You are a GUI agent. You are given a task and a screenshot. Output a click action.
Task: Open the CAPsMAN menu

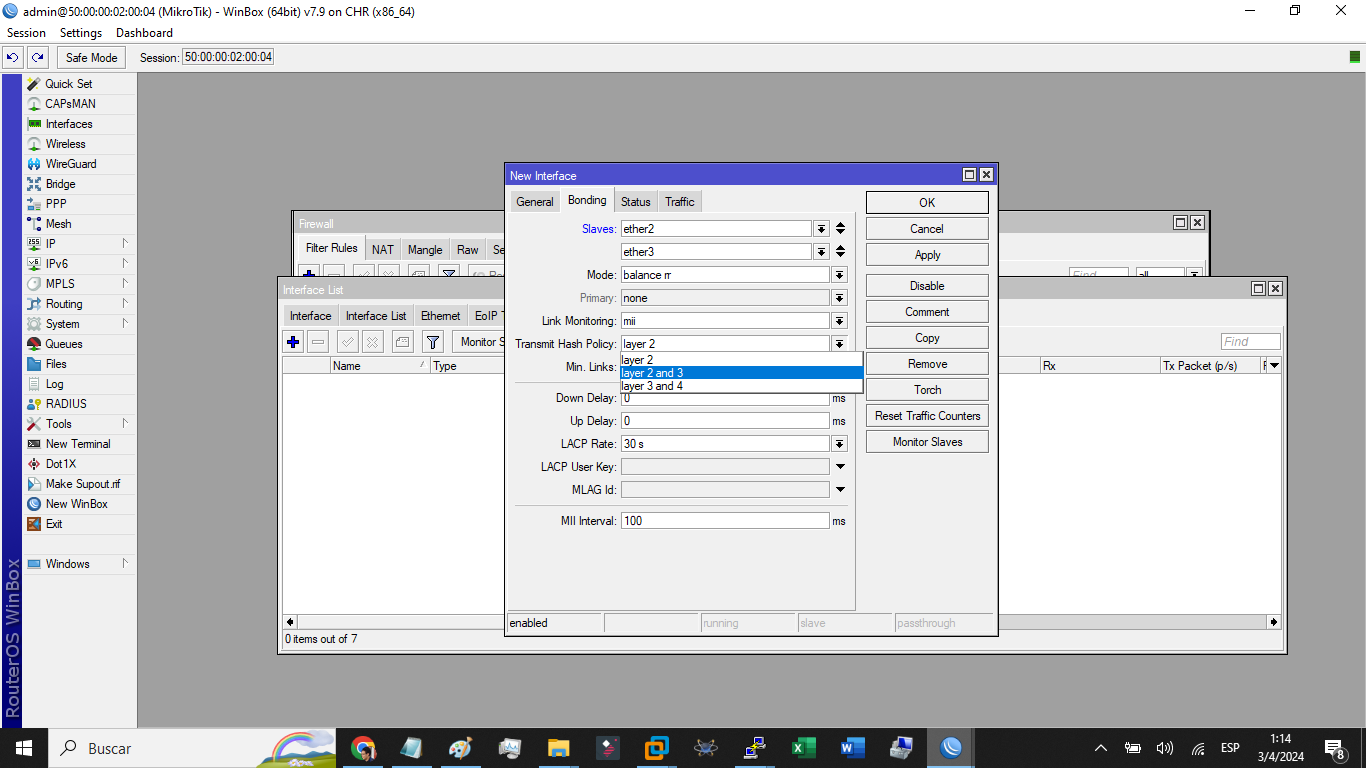click(x=70, y=104)
